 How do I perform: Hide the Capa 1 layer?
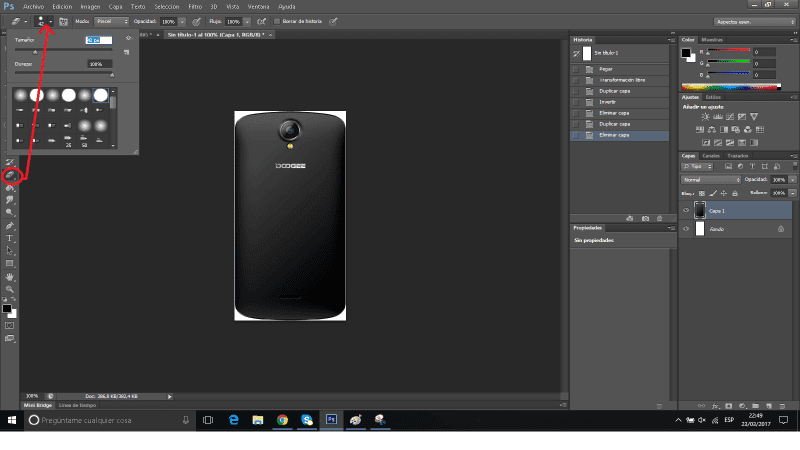[x=686, y=210]
